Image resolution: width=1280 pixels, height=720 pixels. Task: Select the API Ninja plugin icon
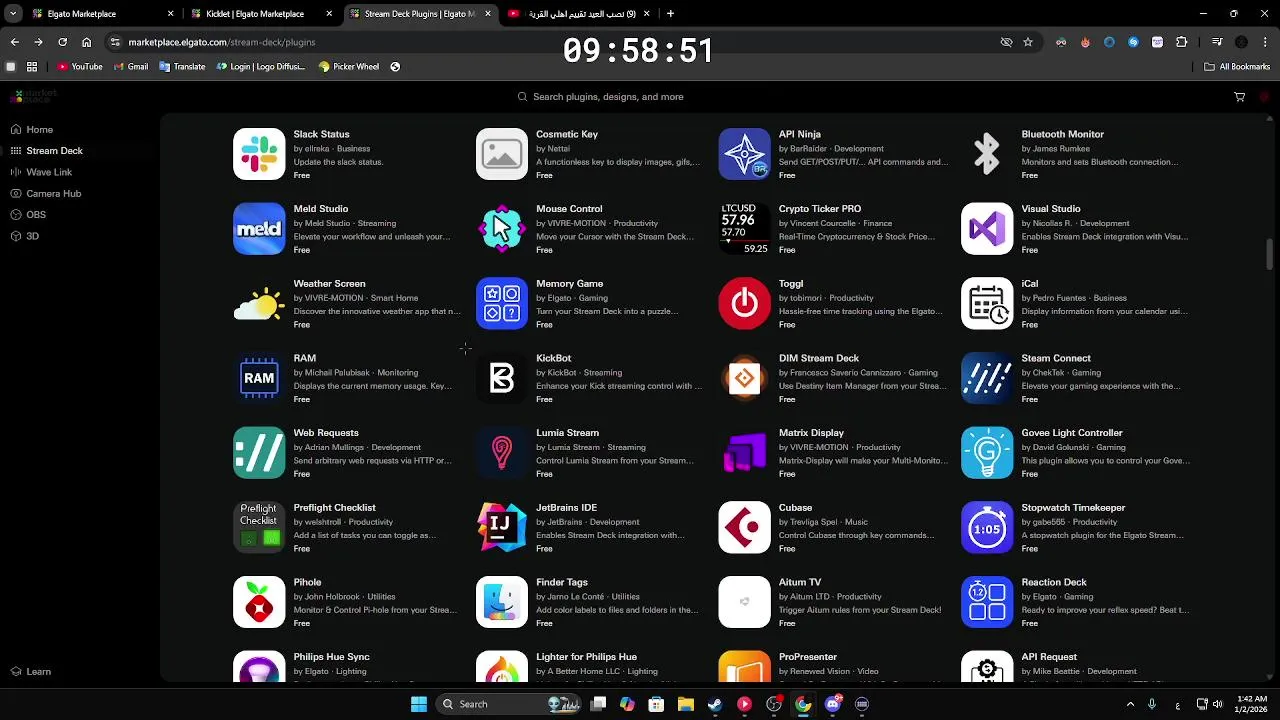pos(744,154)
